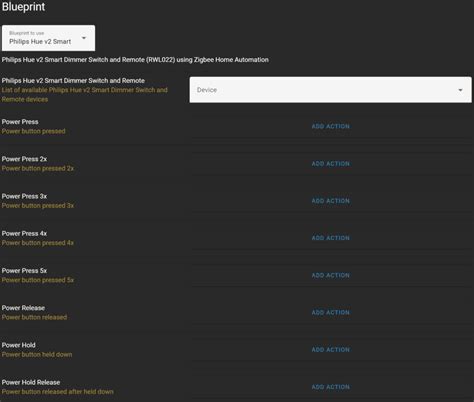474x402 pixels.
Task: Click the Device dropdown arrow icon
Action: 460,90
